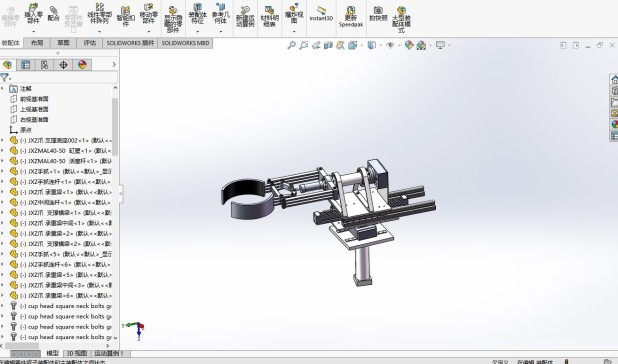Open Bill of Materials (材料明细表)
This screenshot has height=364, width=618.
(x=270, y=17)
